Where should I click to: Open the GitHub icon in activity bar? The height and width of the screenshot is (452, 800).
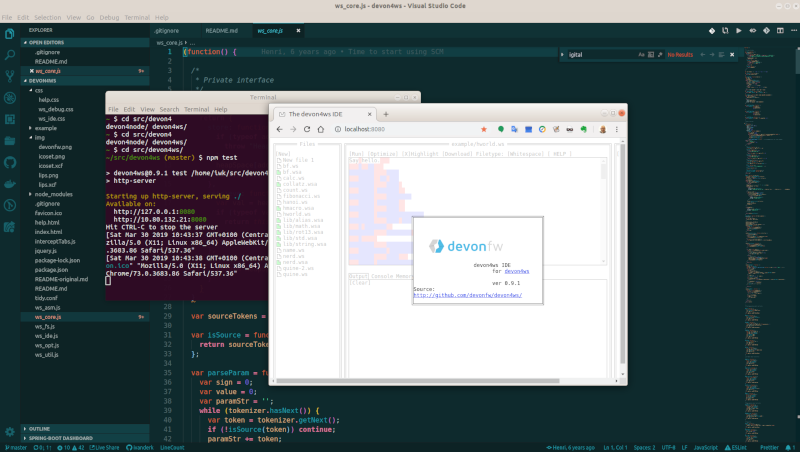(x=10, y=163)
